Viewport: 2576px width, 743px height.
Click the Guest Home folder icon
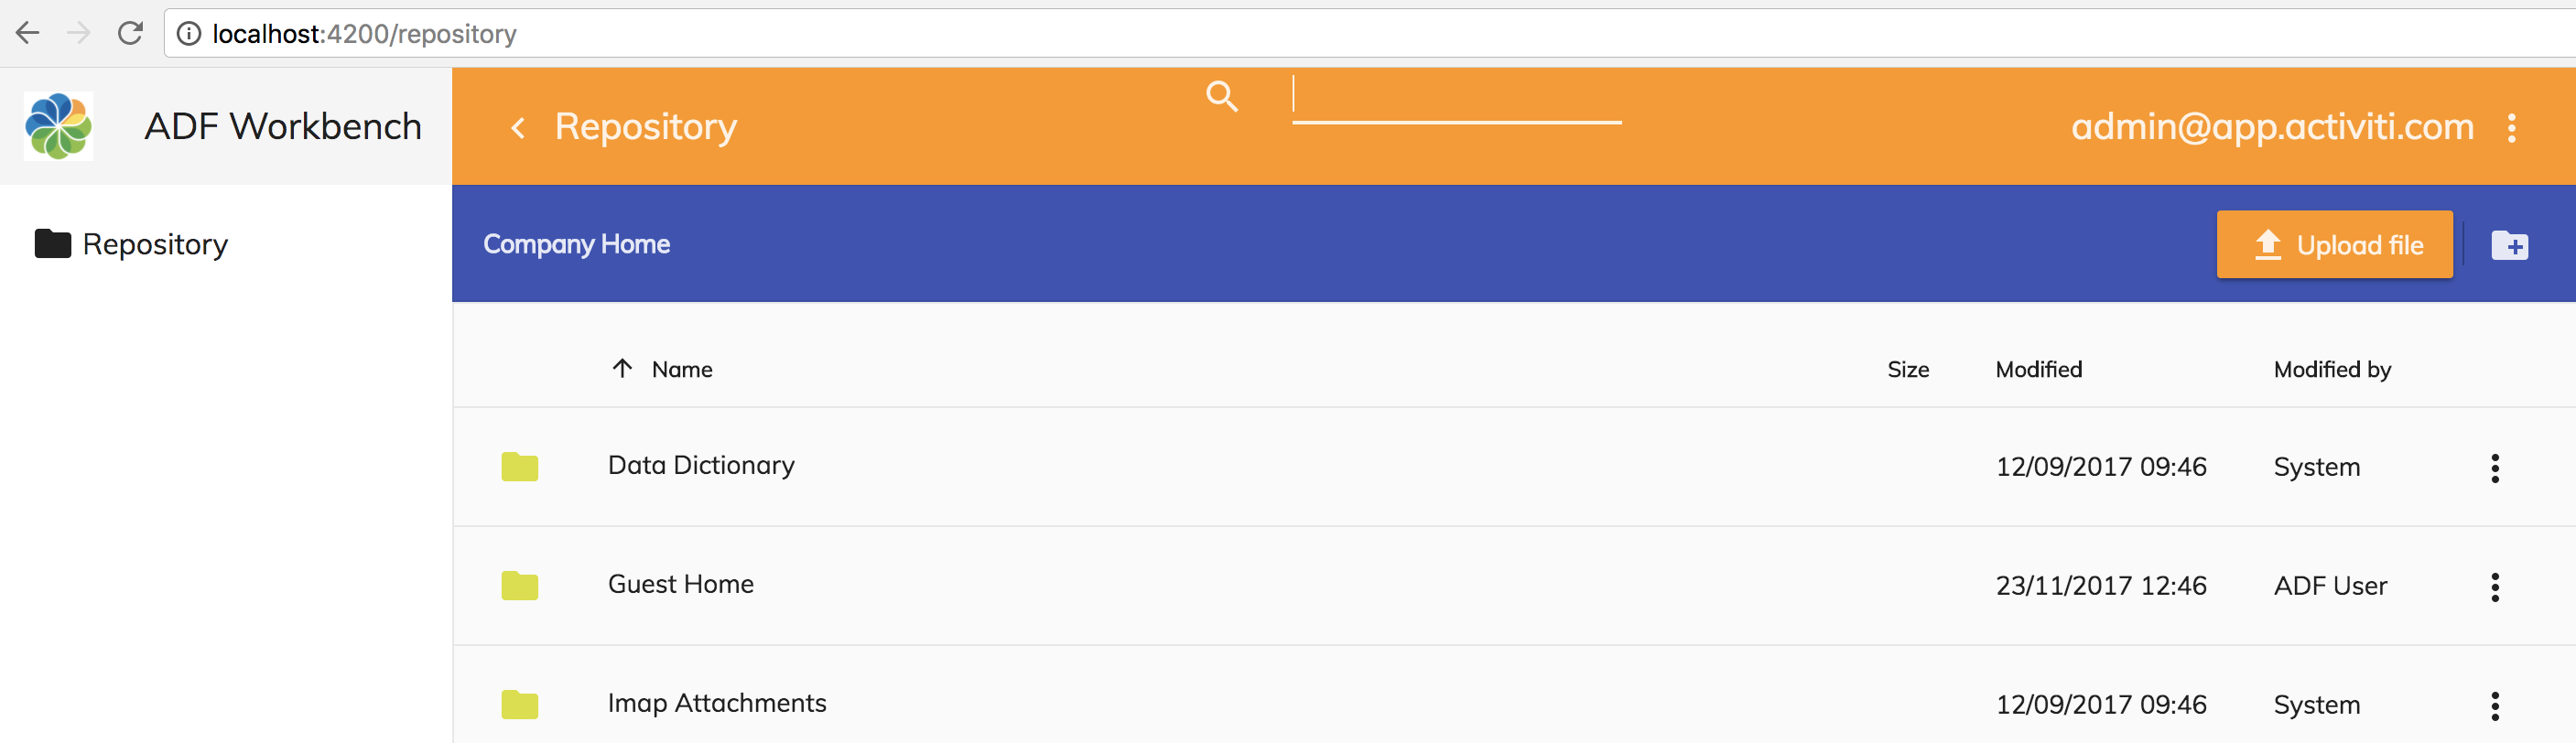[519, 586]
